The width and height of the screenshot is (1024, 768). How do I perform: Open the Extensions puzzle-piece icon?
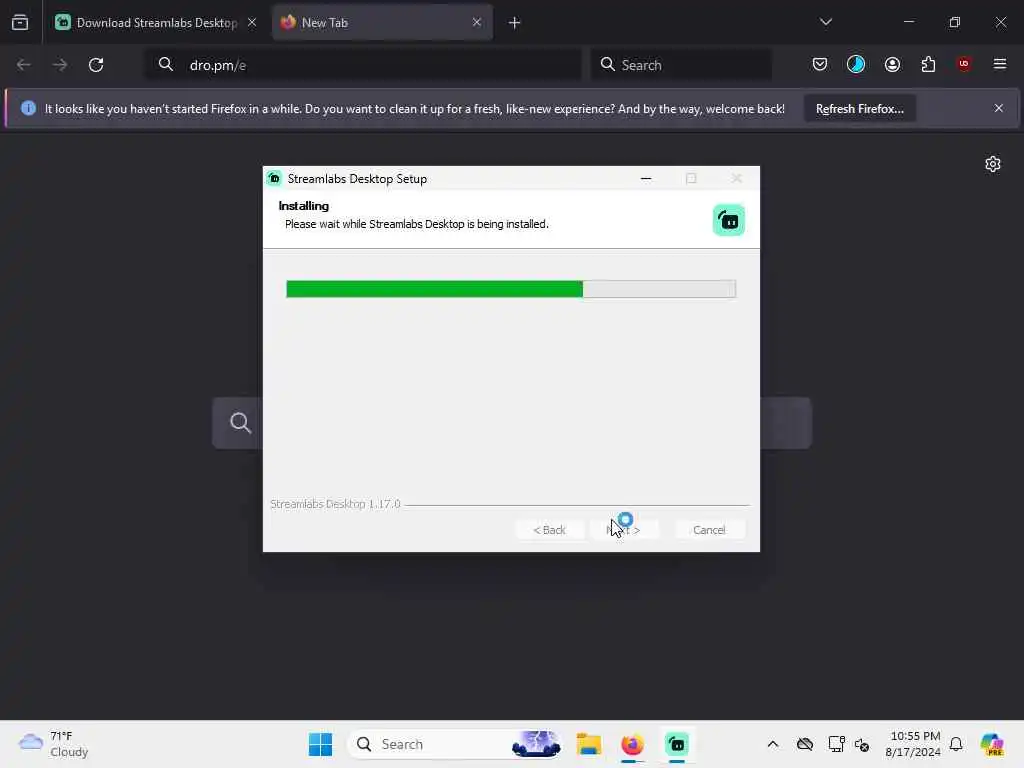[928, 64]
